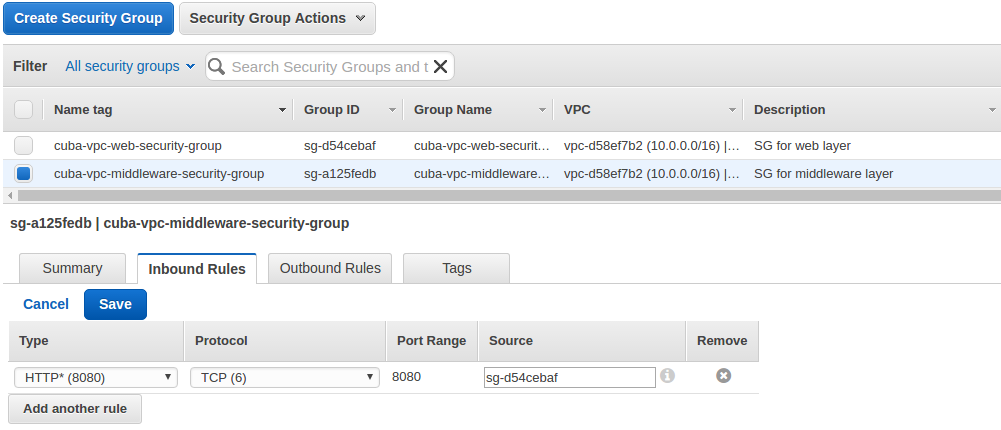The image size is (1001, 430).
Task: Switch to the Outbound Rules tab
Action: pyautogui.click(x=330, y=268)
